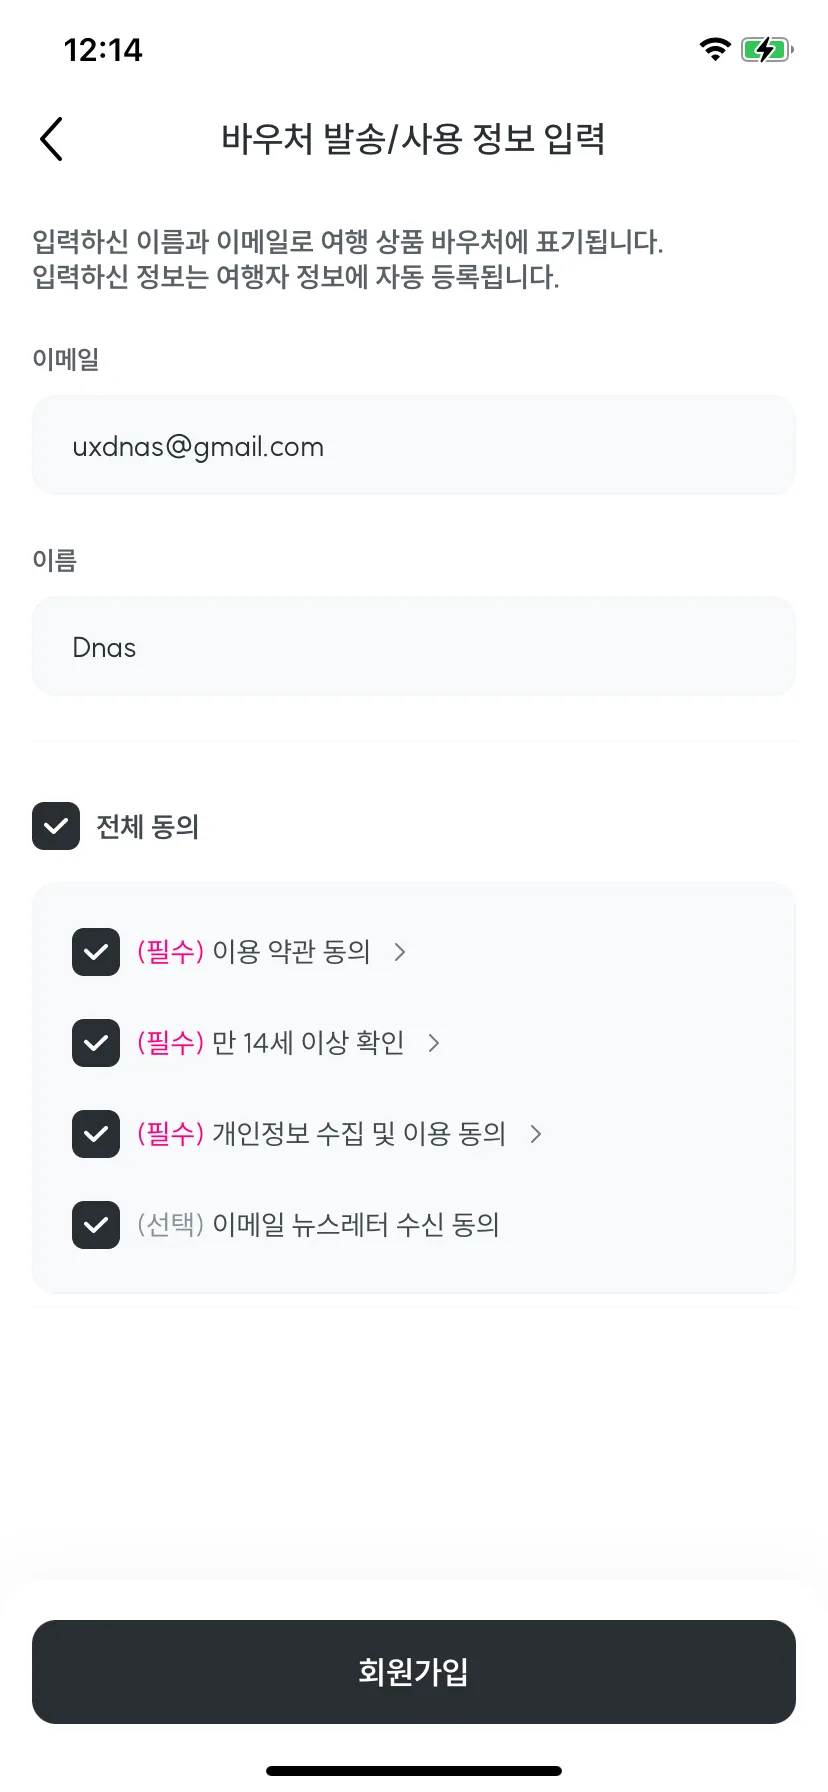Focus the email field with uxdnas@gmail.com
Screen dimensions: 828x1792
[414, 445]
